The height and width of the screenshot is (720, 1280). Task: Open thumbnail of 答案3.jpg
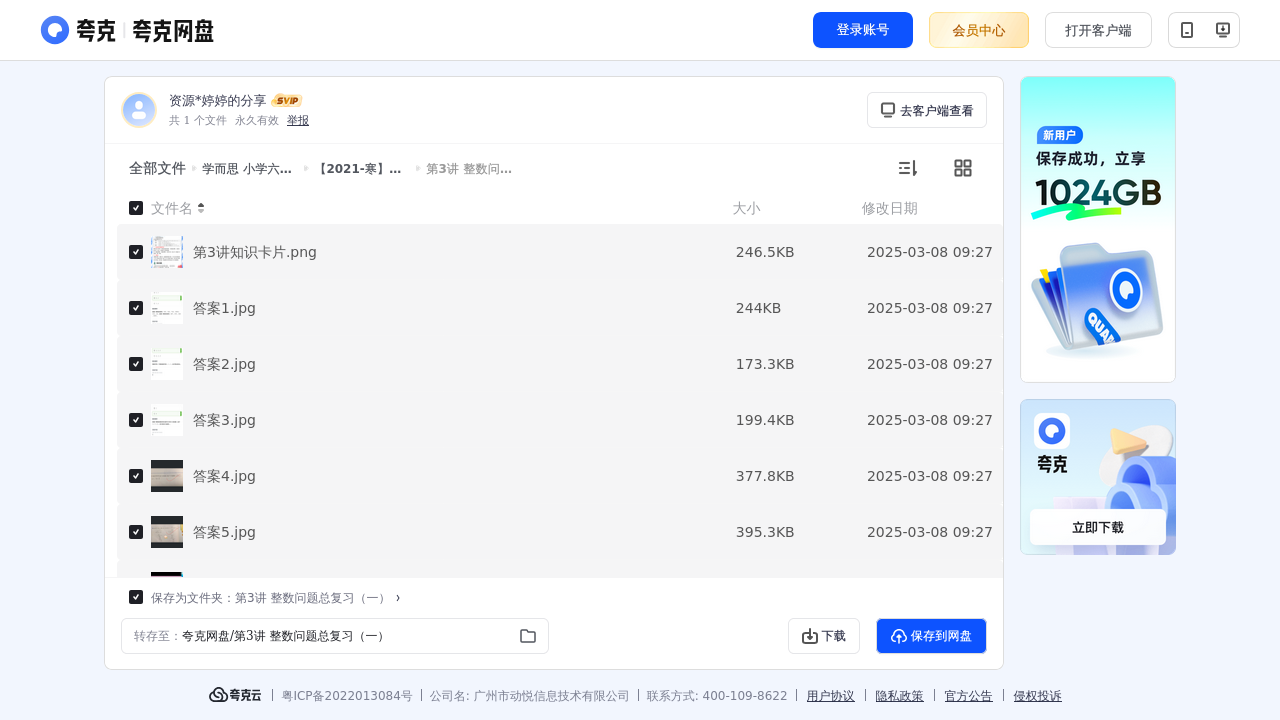(167, 420)
